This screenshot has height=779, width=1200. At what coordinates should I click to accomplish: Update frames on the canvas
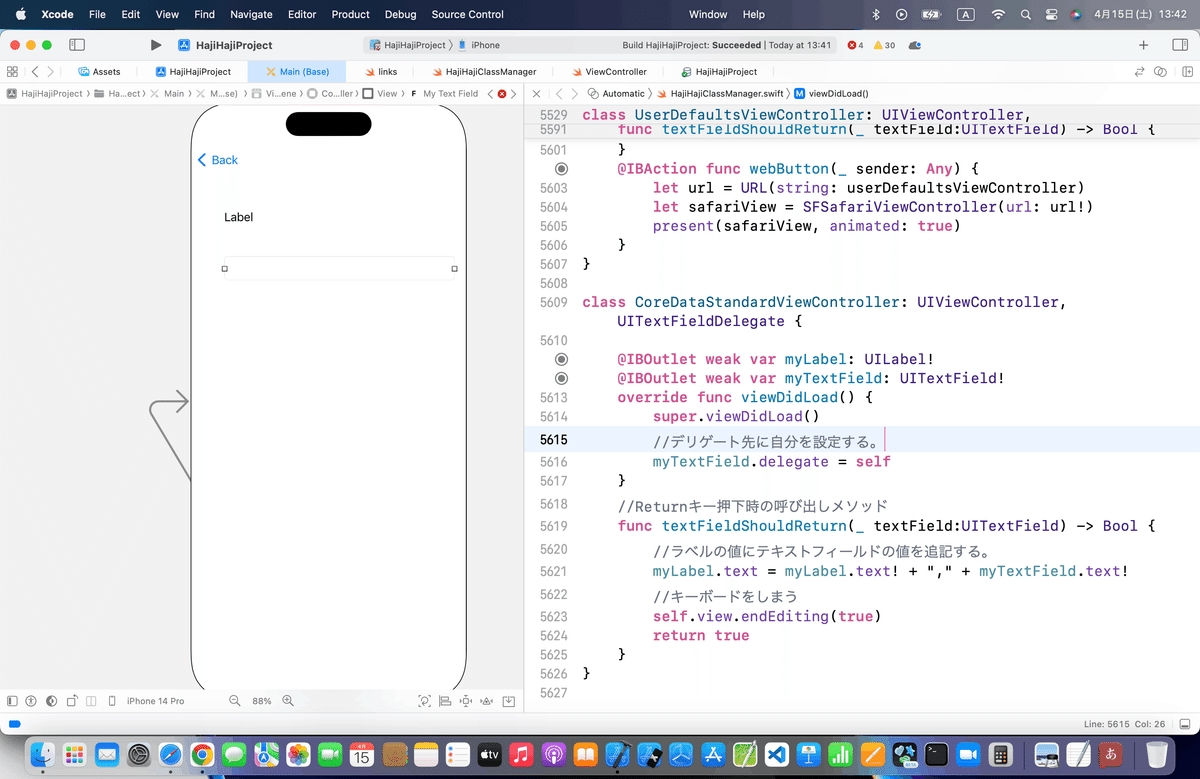pos(425,701)
